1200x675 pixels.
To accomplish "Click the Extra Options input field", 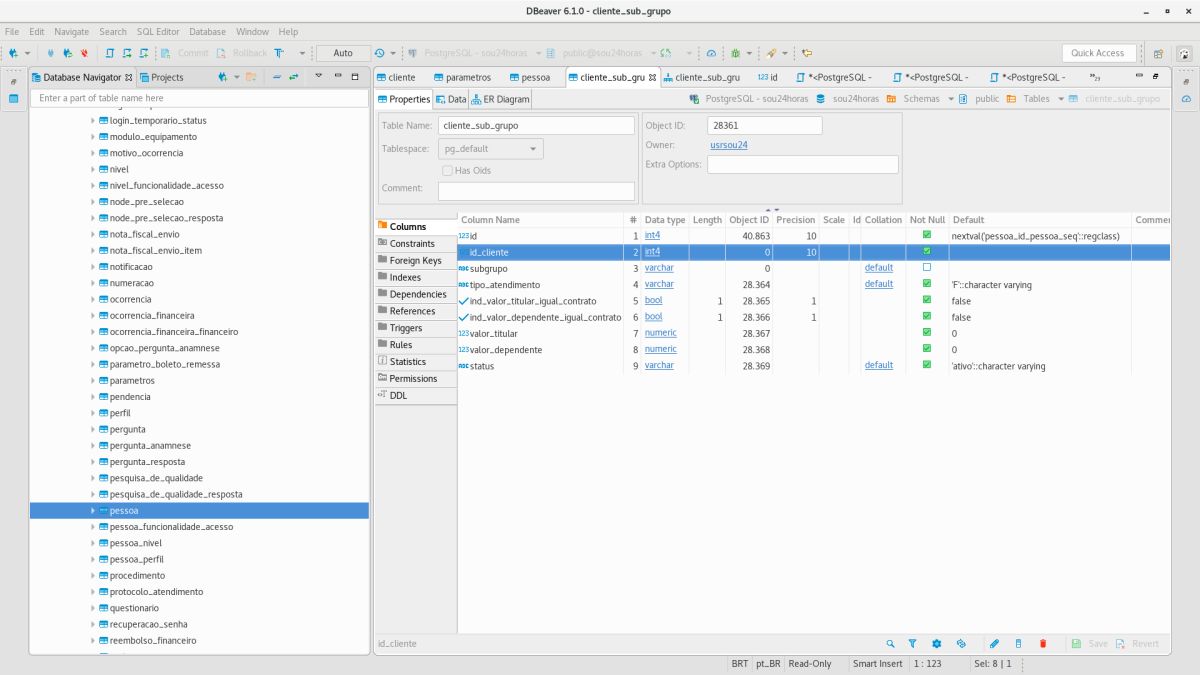I will pos(802,164).
